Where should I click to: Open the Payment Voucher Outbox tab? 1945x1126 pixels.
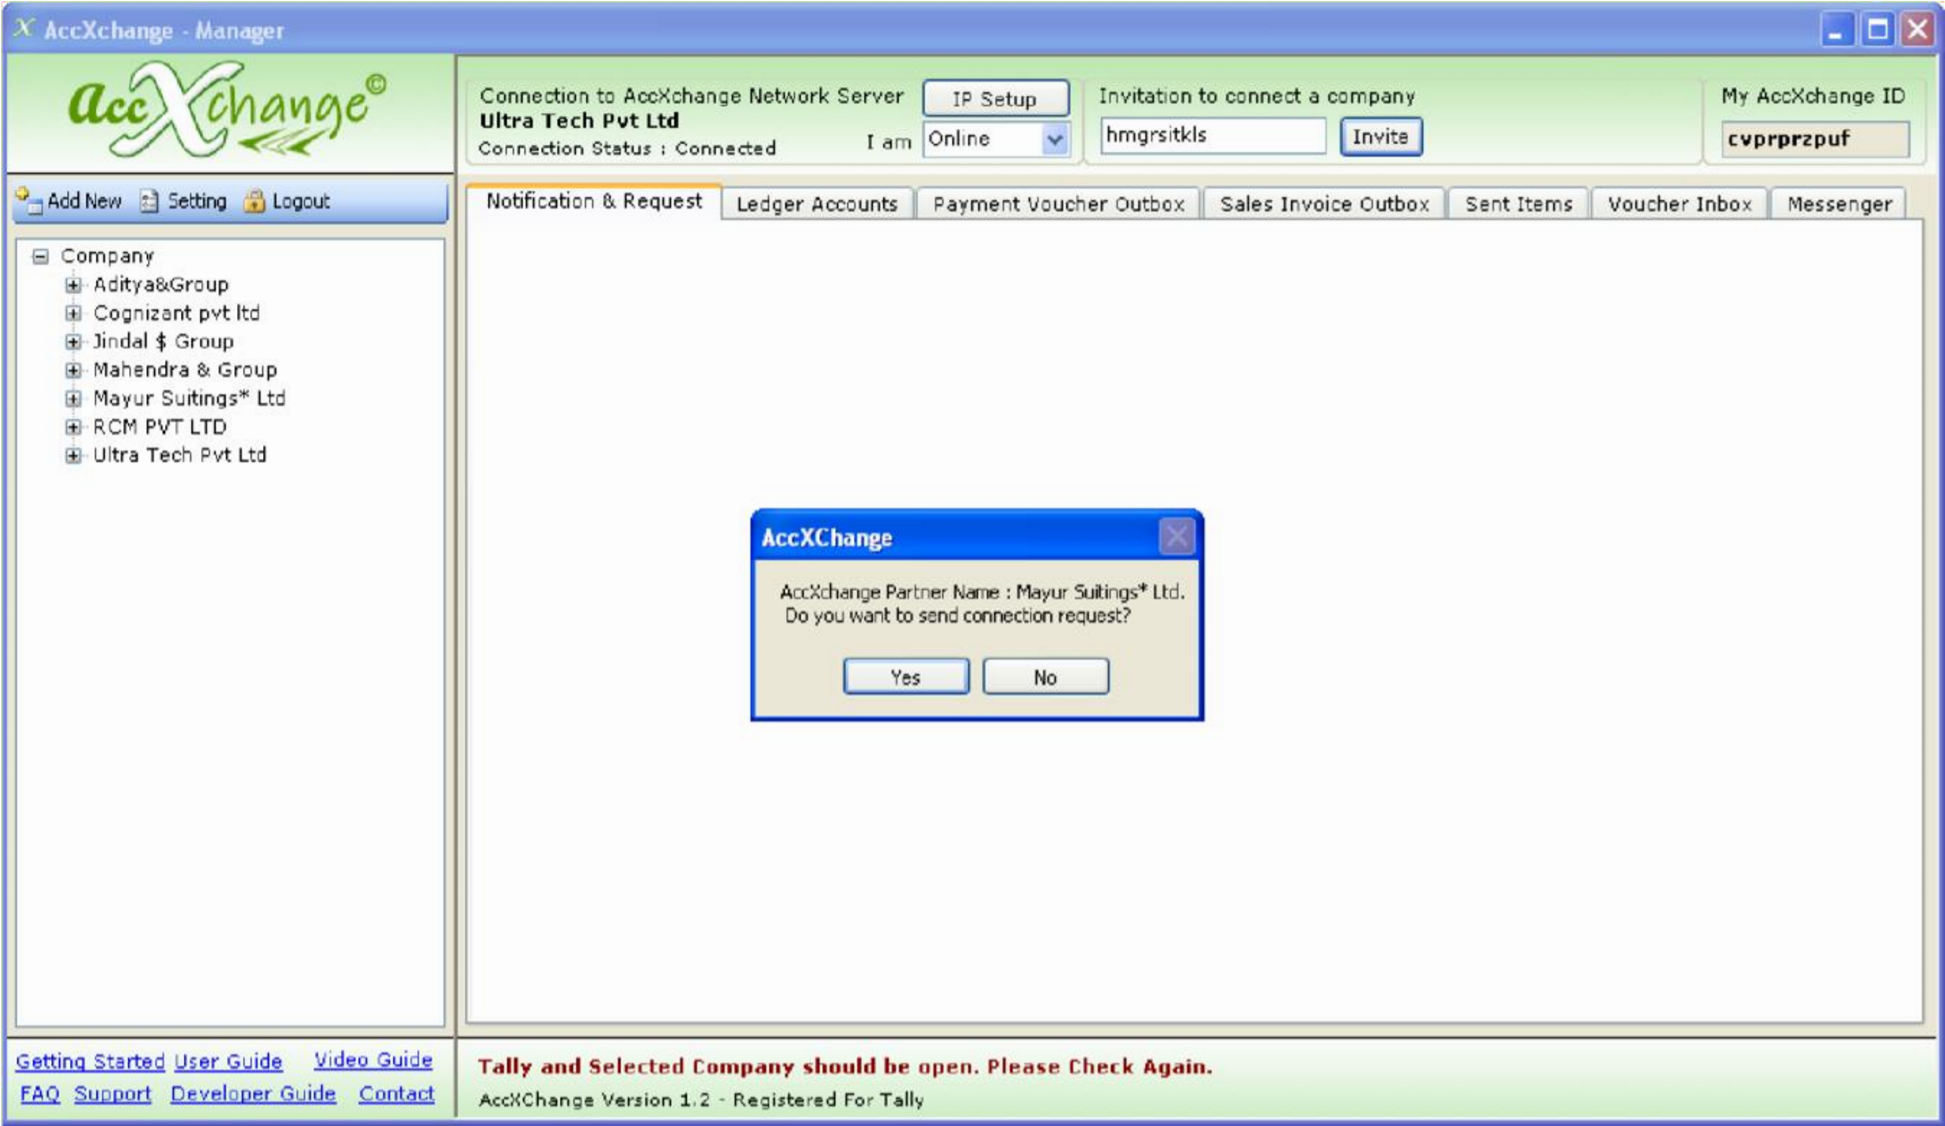pos(1058,204)
